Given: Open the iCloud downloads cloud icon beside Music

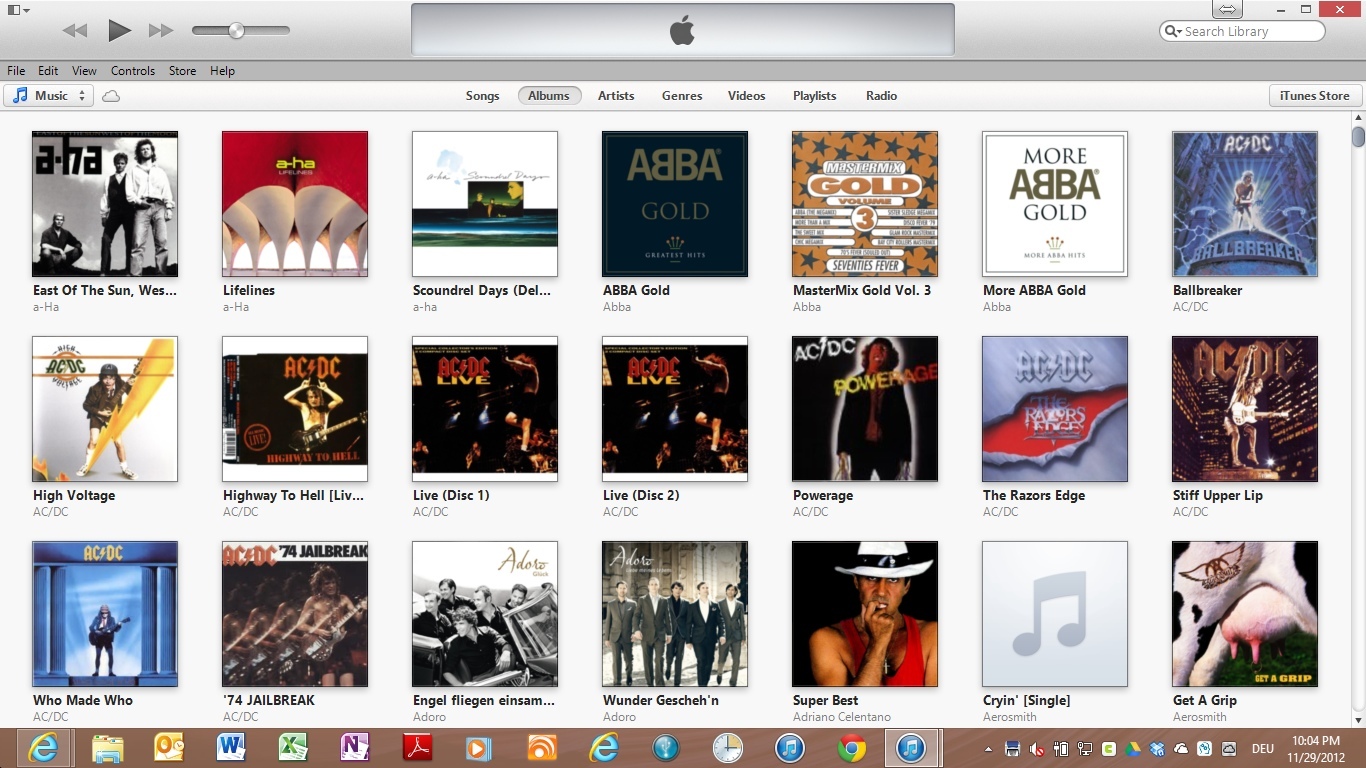Looking at the screenshot, I should click(111, 96).
